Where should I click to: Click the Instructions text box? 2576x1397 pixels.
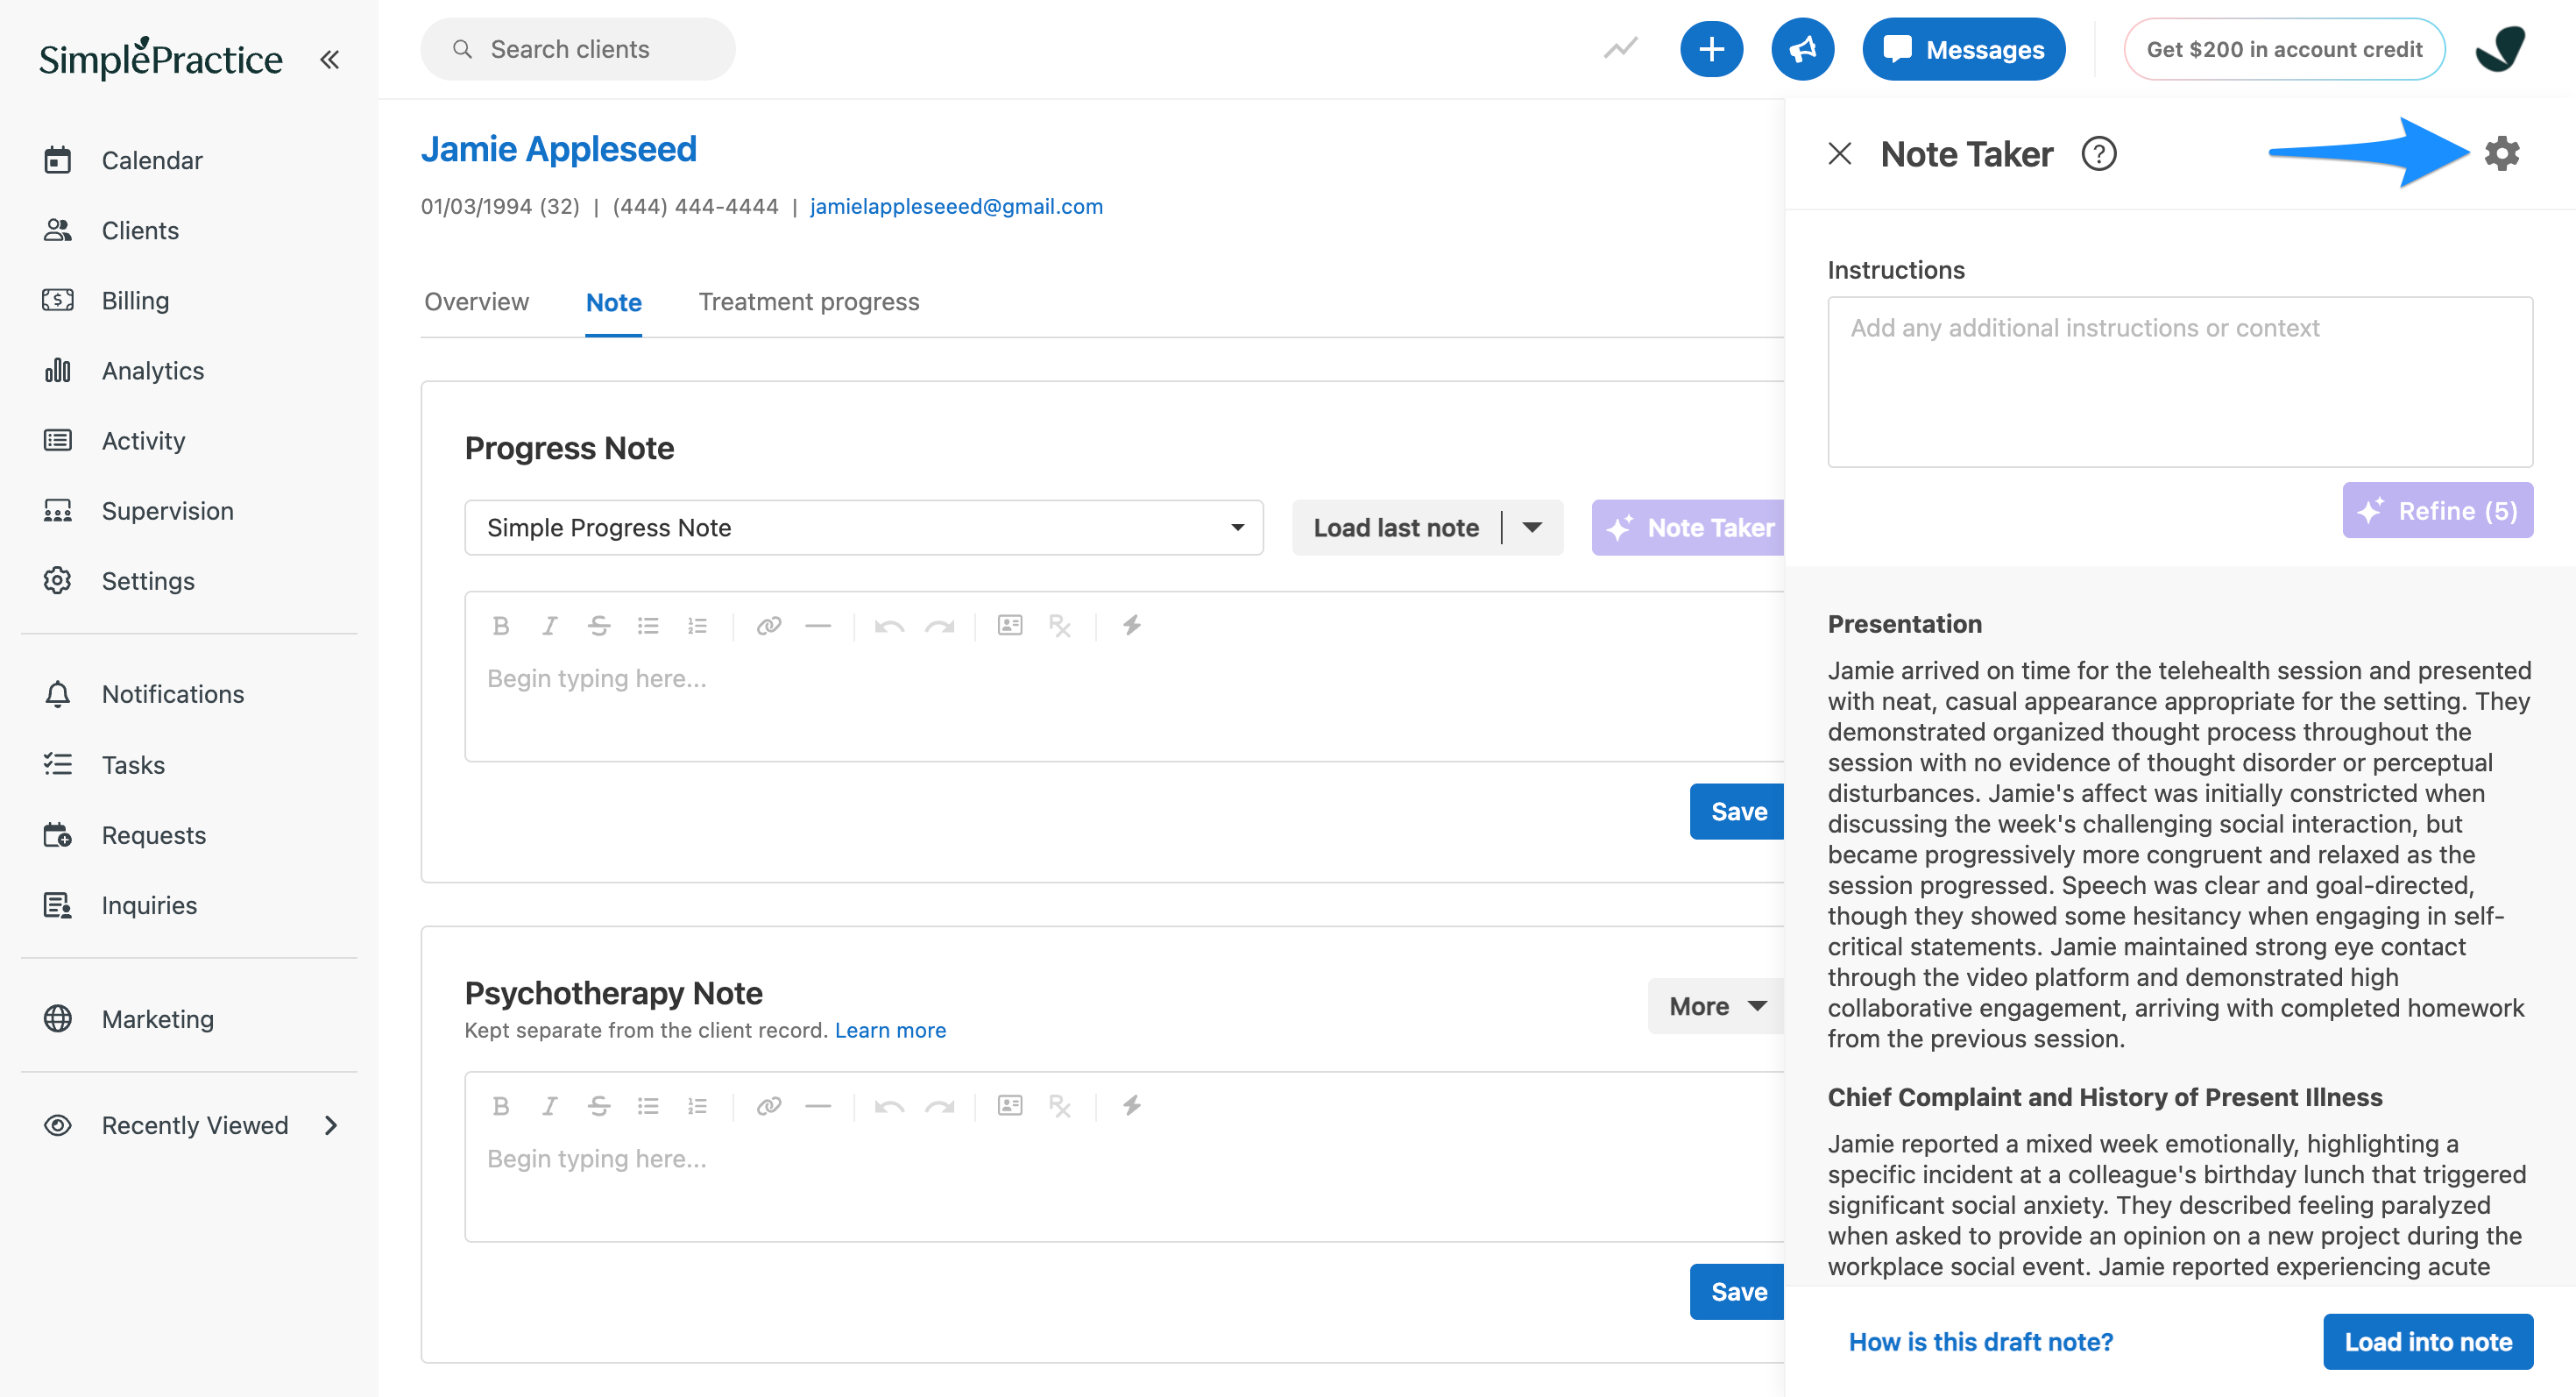[2180, 381]
